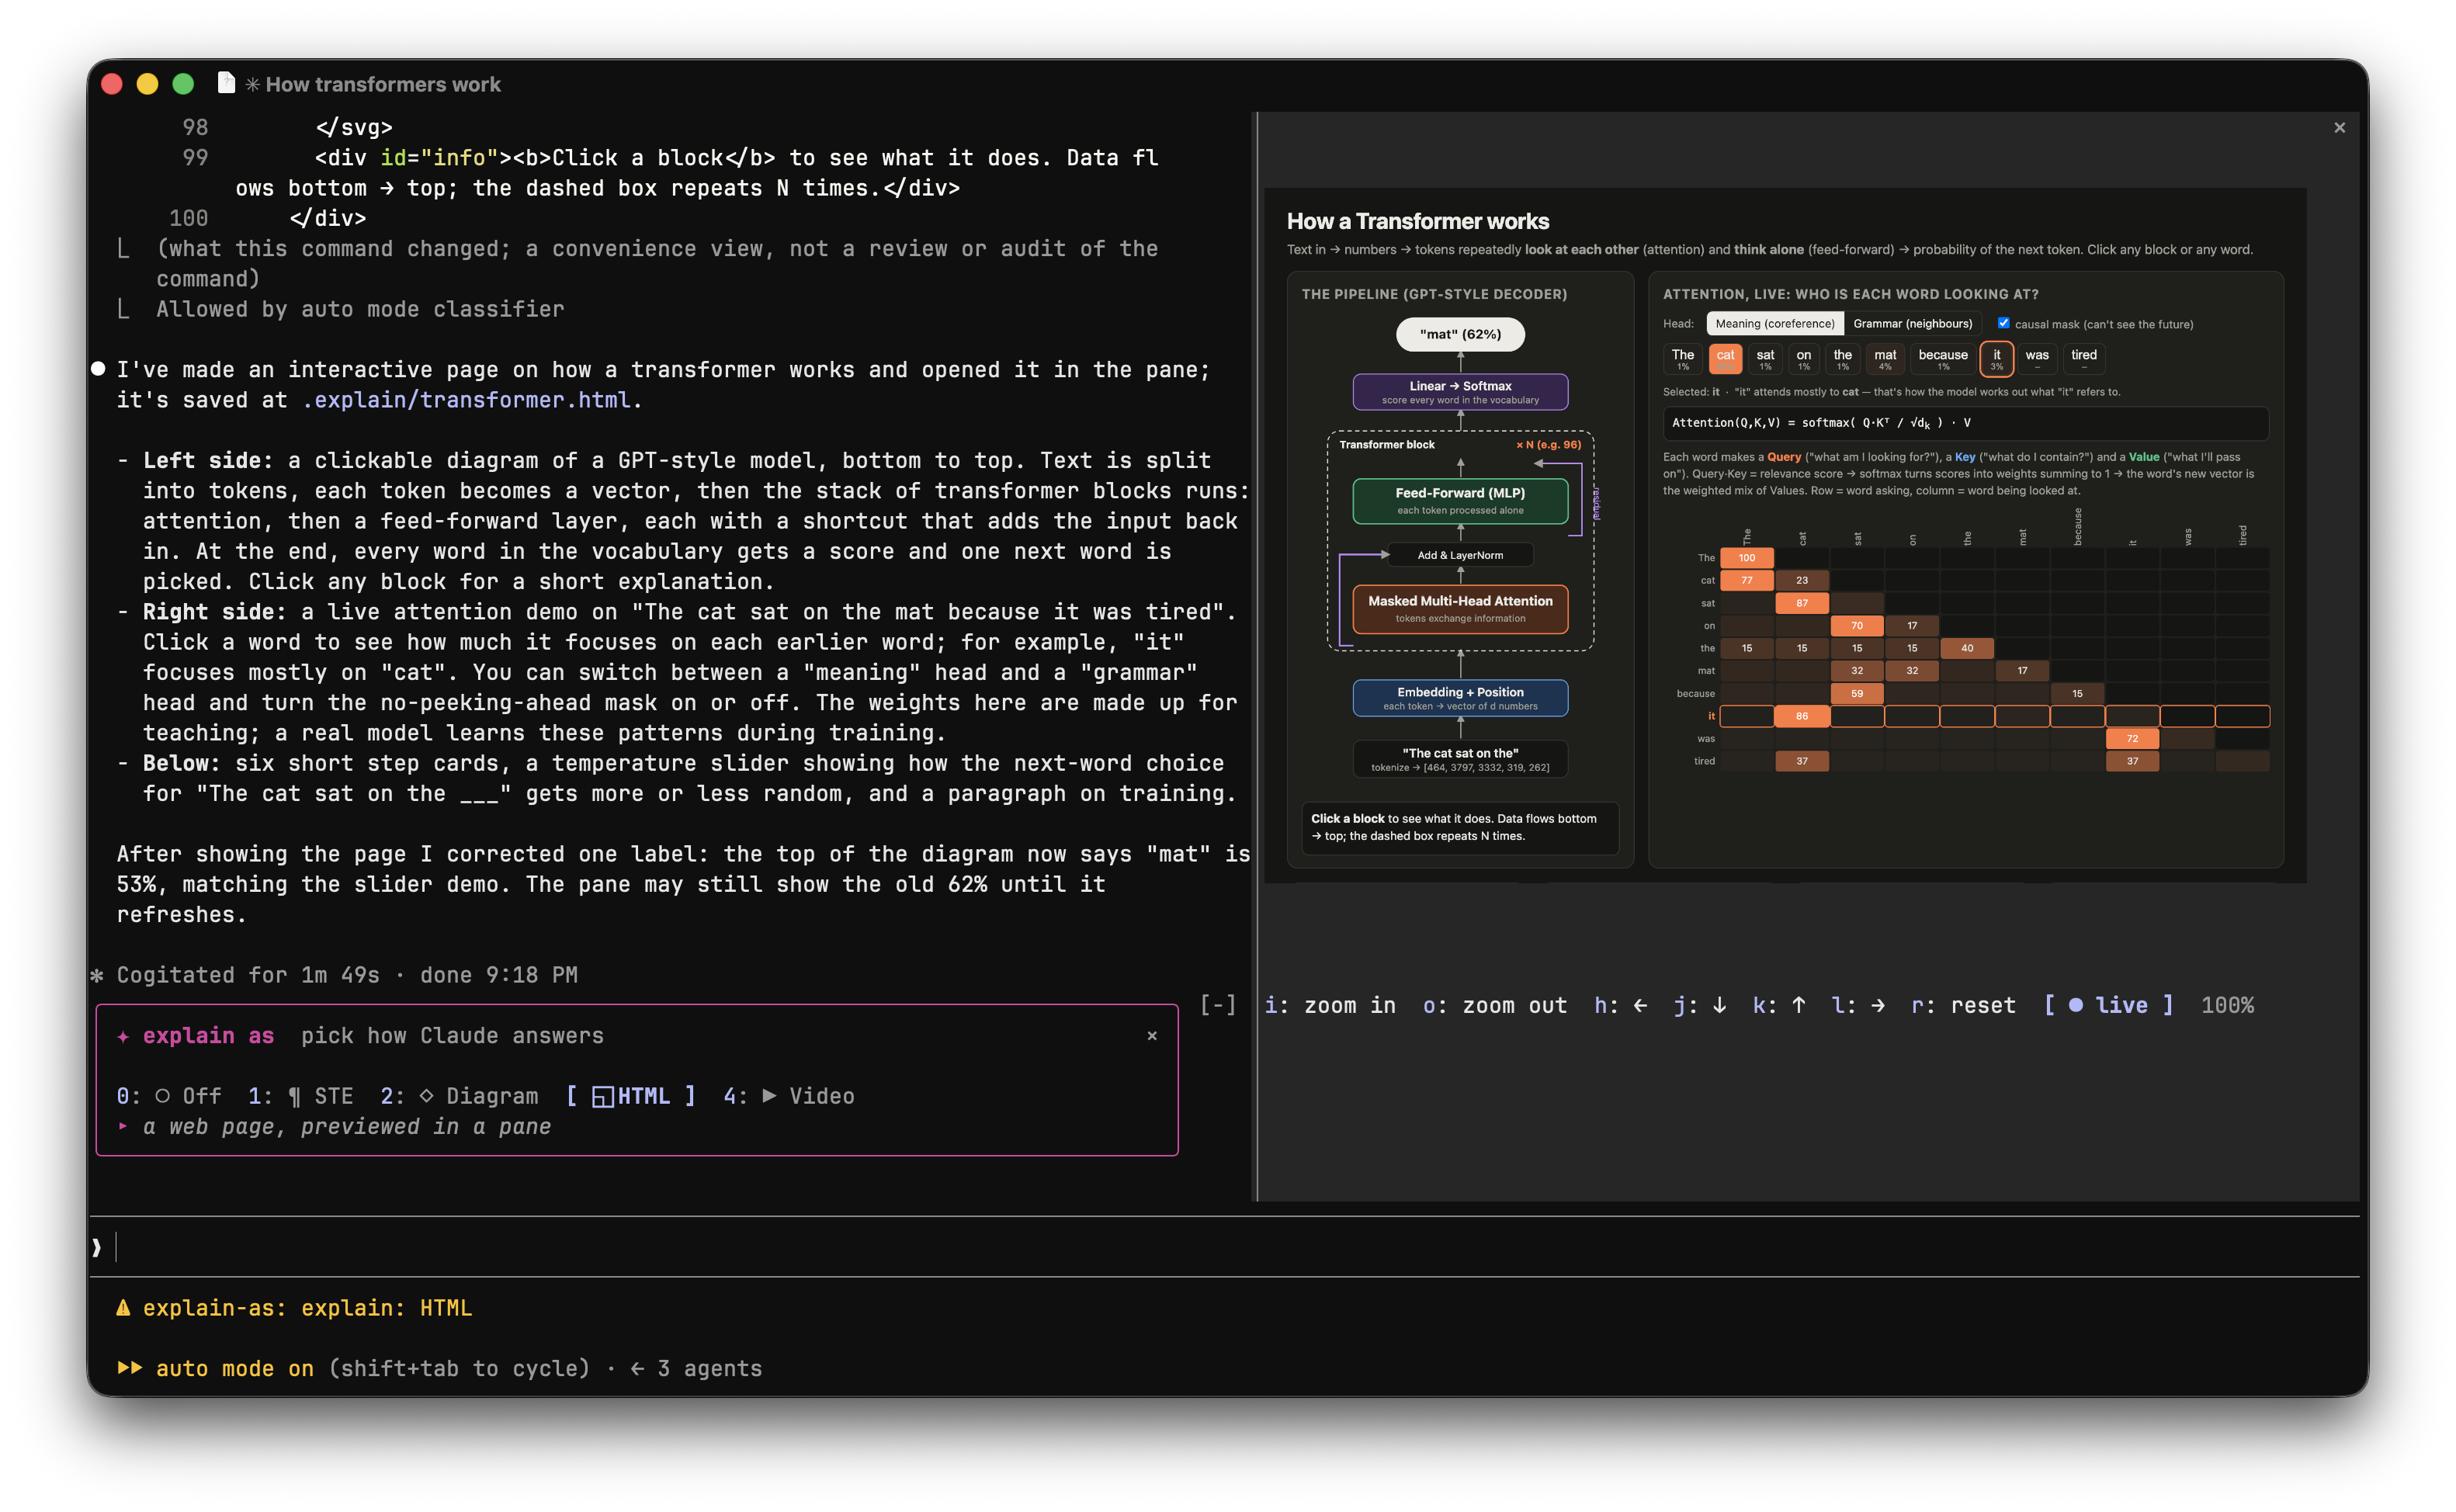The width and height of the screenshot is (2456, 1512).
Task: Select the word chip "mat"
Action: coord(1885,359)
